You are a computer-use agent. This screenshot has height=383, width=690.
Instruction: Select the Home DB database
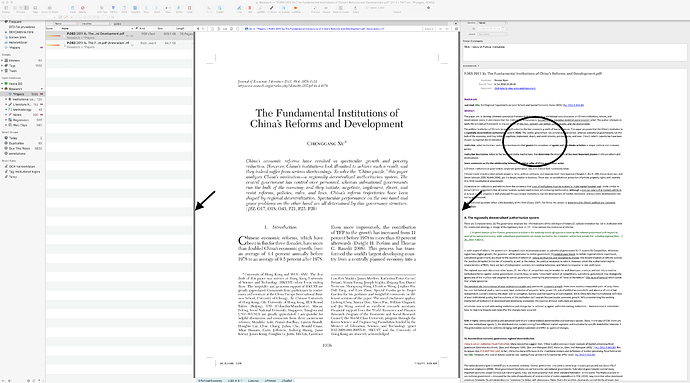point(15,84)
